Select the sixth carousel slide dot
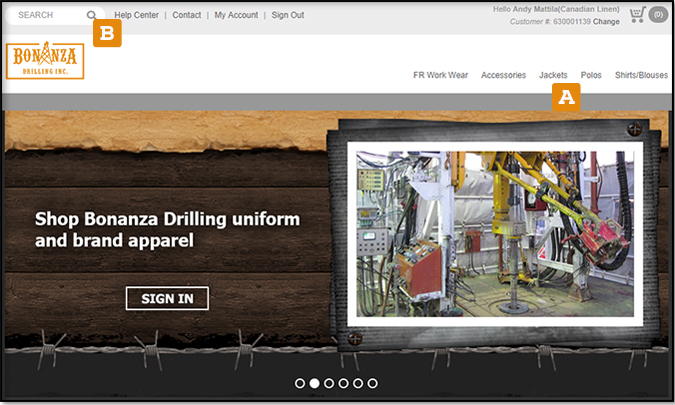 click(372, 383)
